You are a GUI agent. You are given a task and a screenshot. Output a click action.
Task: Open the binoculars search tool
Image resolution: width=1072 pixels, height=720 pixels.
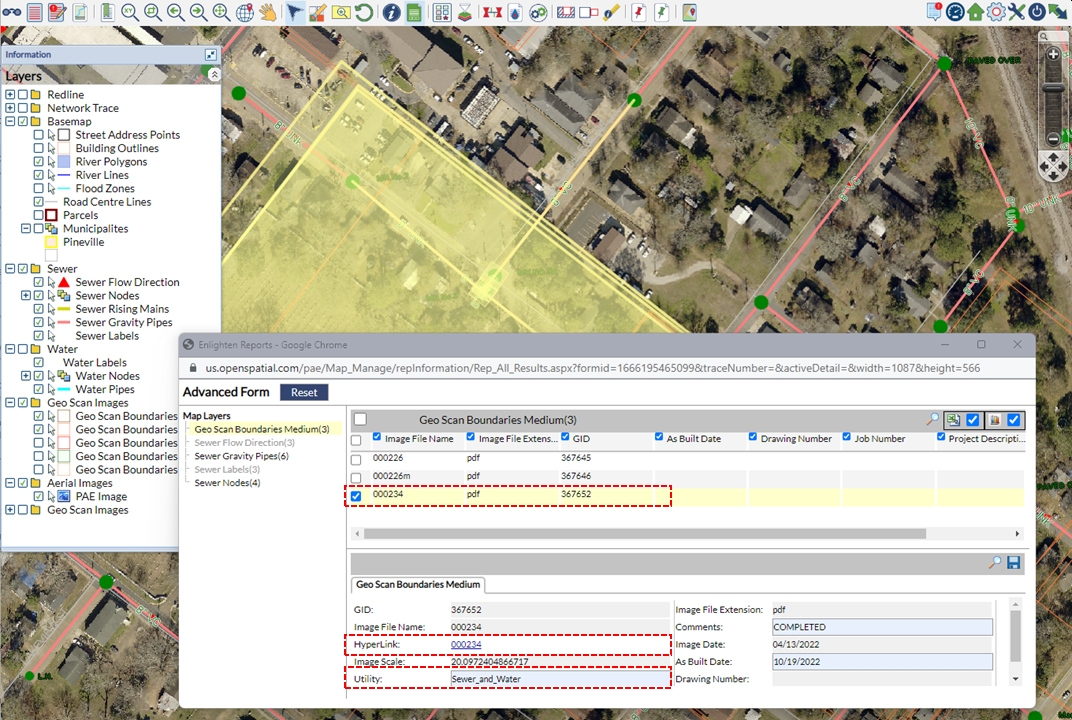coord(12,13)
